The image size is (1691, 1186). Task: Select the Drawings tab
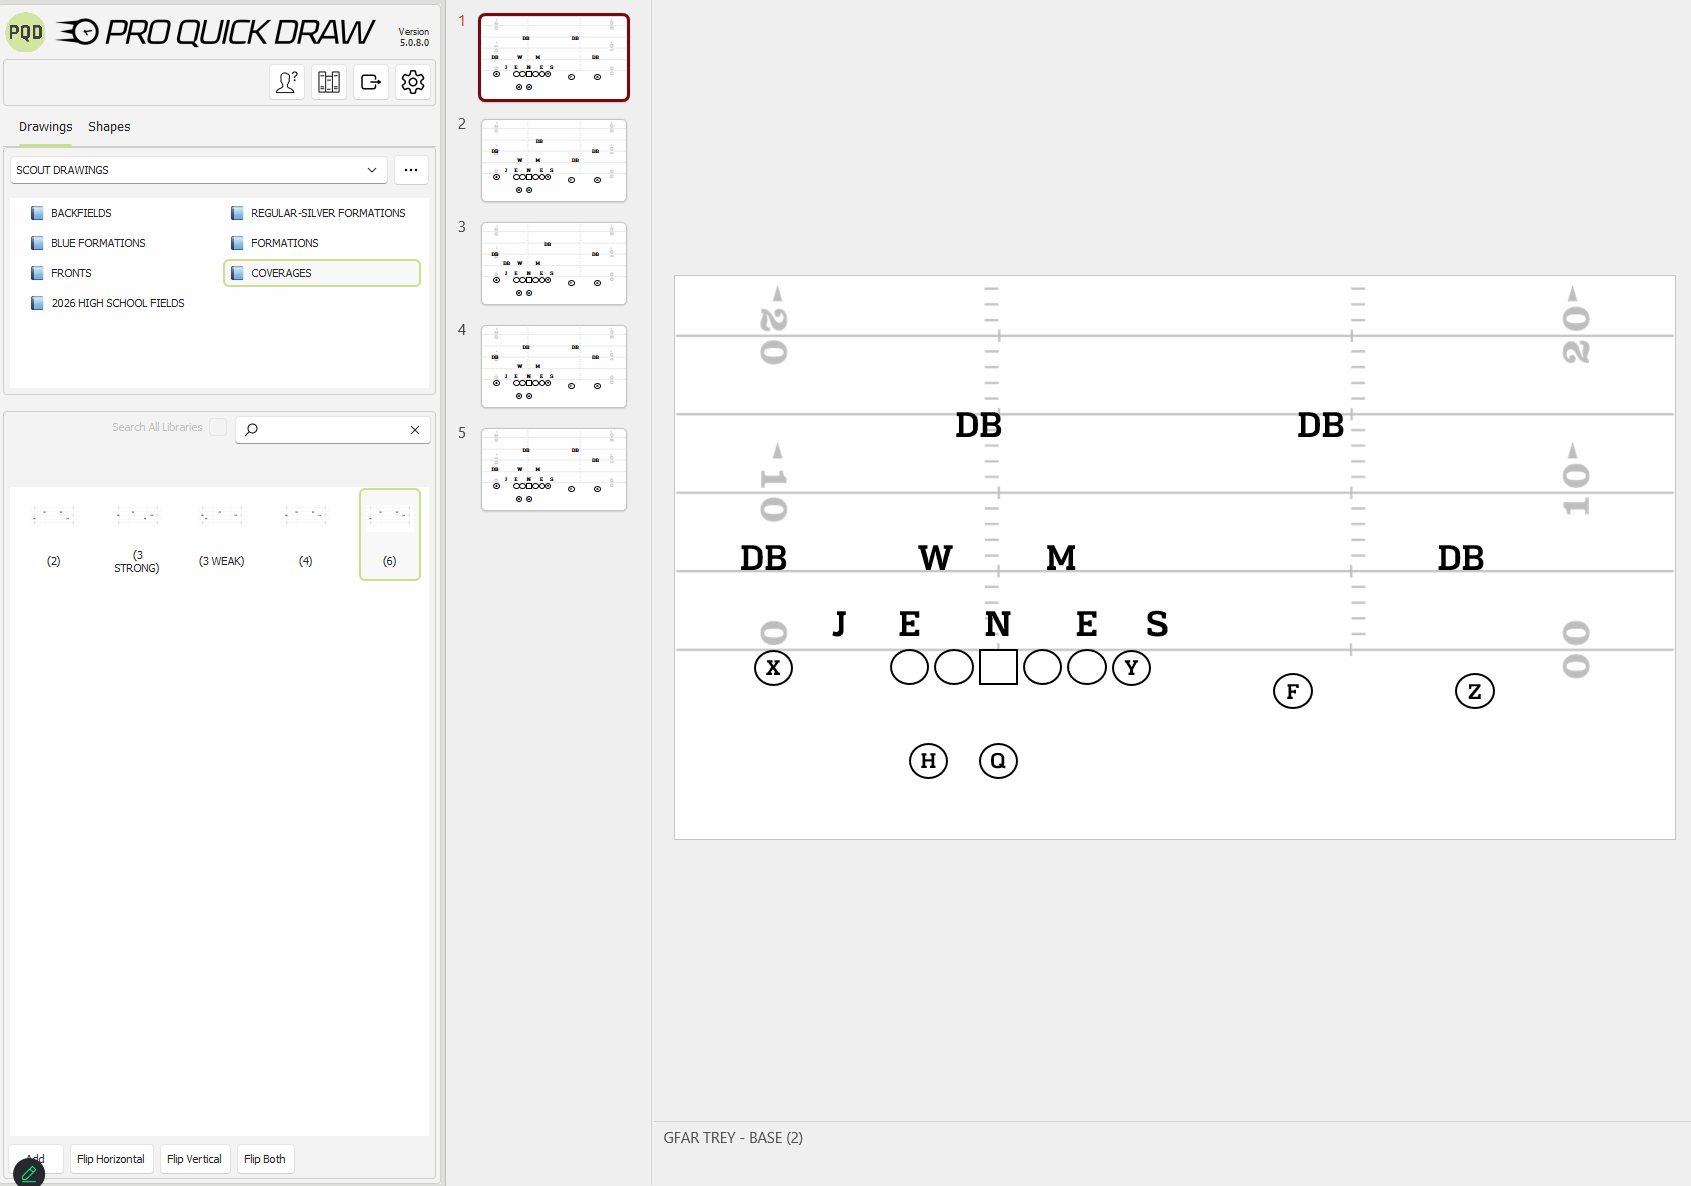45,127
